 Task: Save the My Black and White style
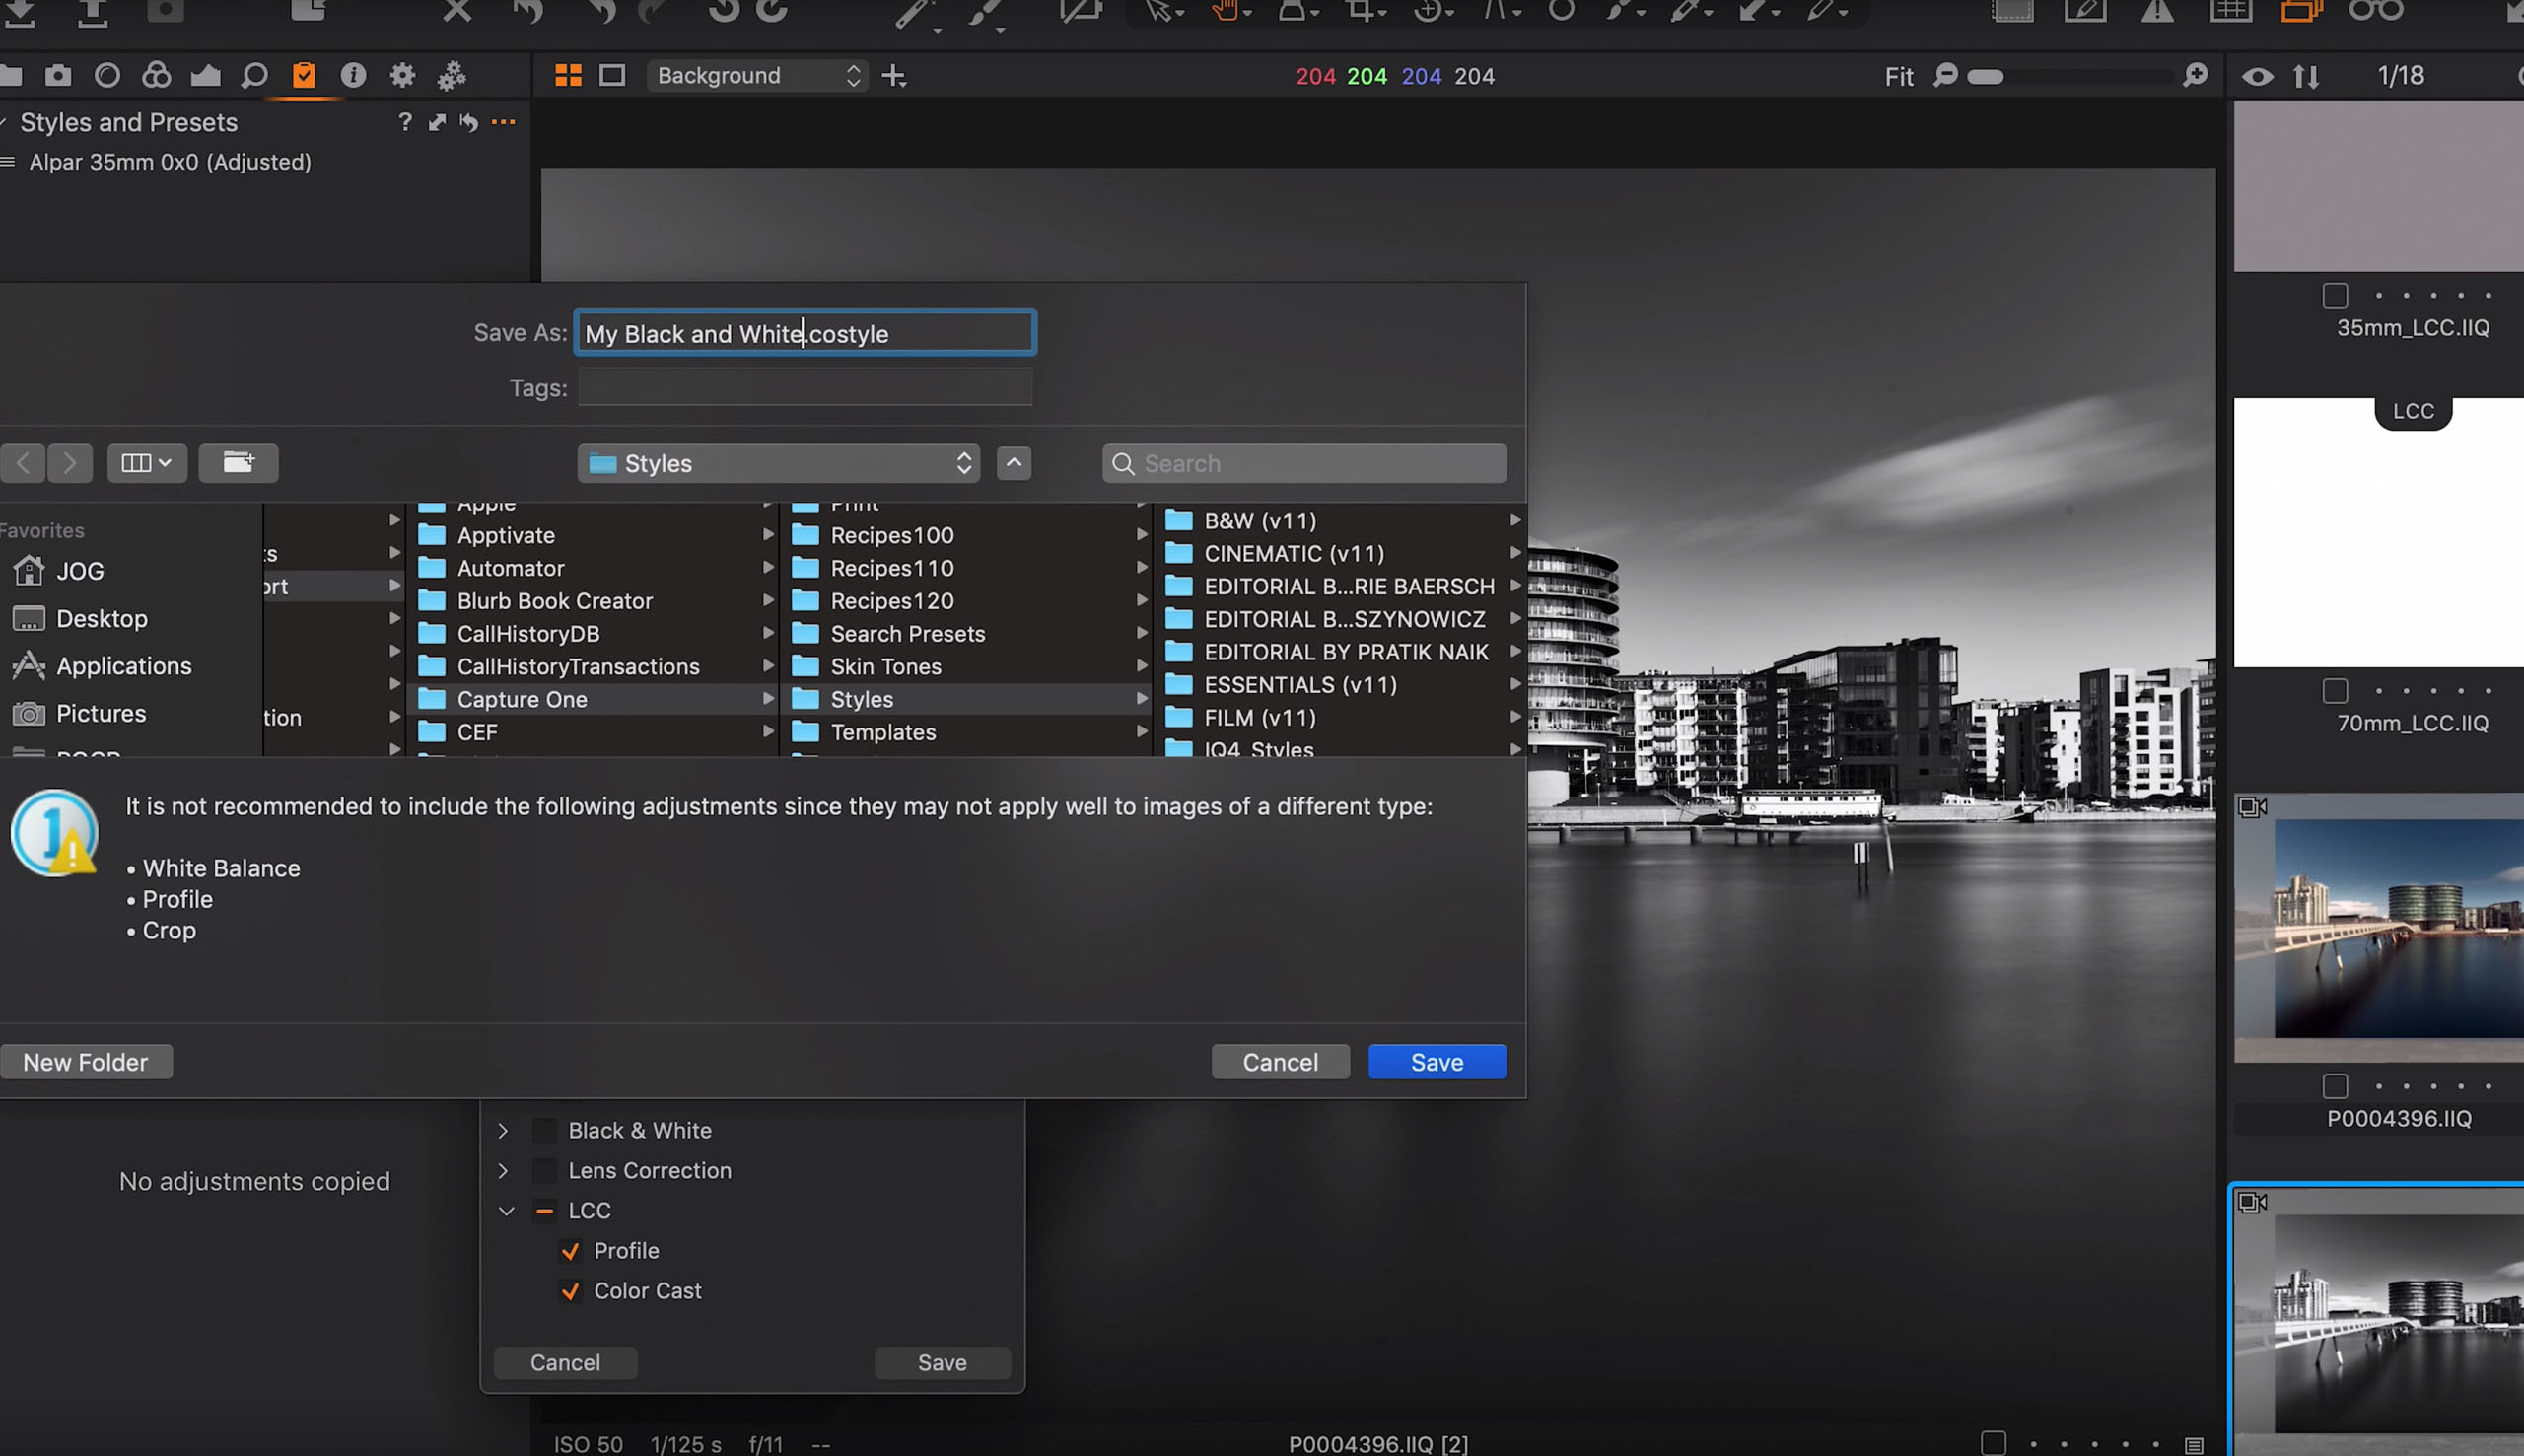(x=1436, y=1061)
